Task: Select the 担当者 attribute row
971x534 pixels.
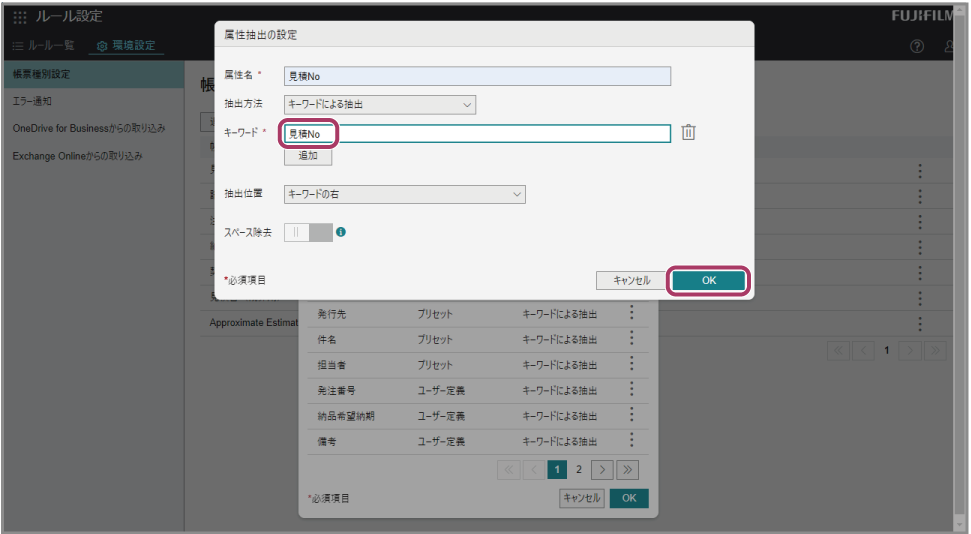Action: click(478, 365)
